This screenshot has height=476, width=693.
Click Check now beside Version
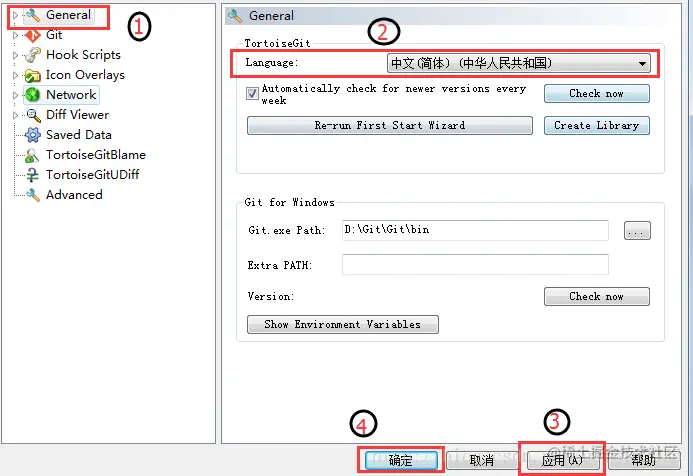[x=597, y=297]
